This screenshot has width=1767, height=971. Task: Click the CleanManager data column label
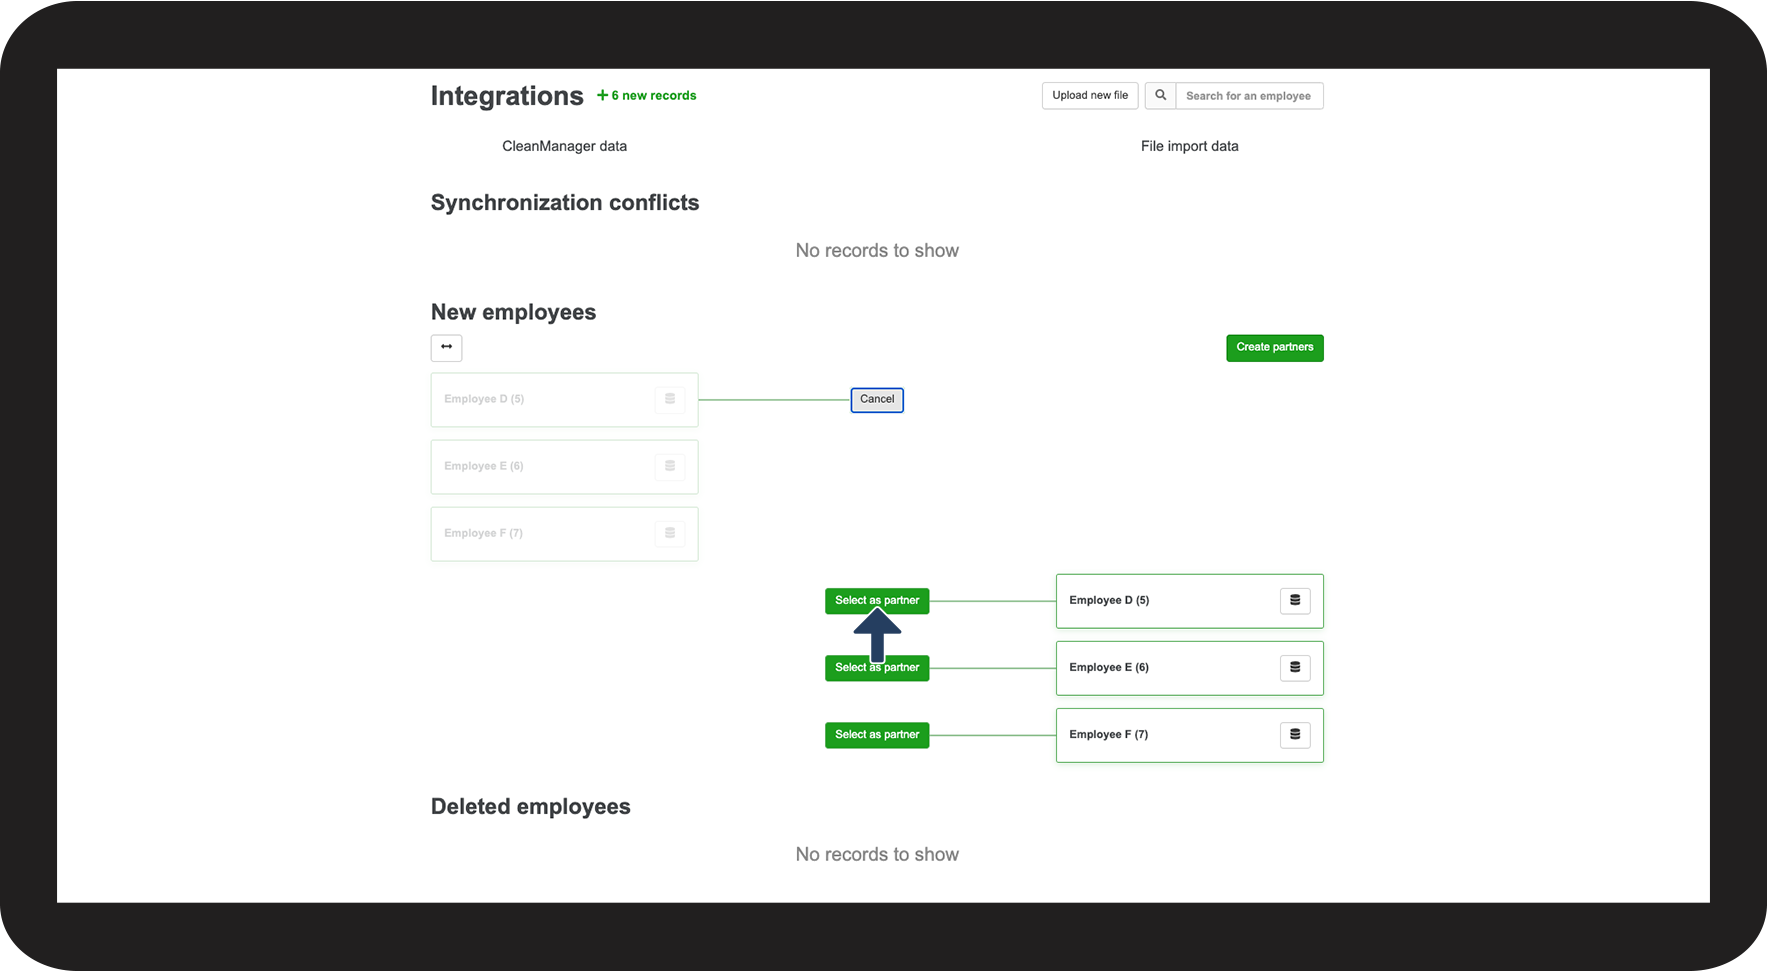point(564,146)
